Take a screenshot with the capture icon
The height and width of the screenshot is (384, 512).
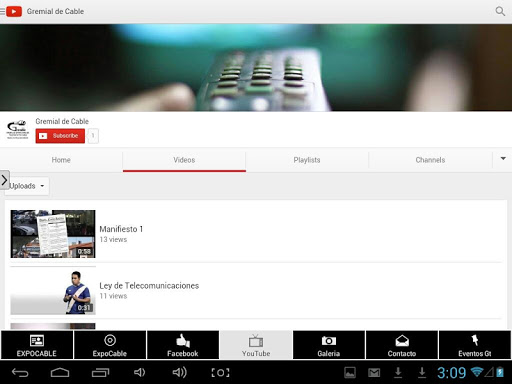coord(220,372)
